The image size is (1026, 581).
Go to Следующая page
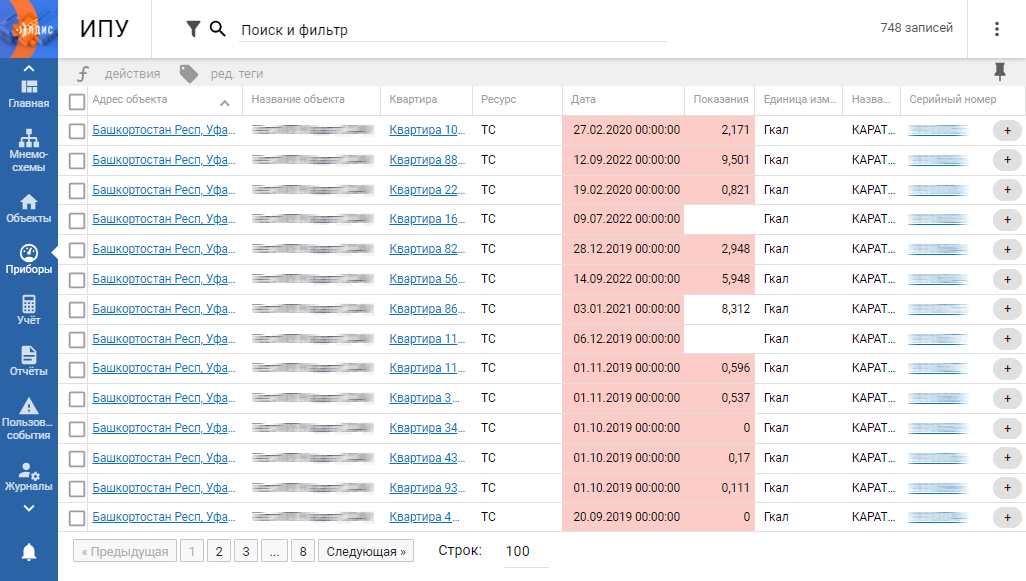pos(366,552)
